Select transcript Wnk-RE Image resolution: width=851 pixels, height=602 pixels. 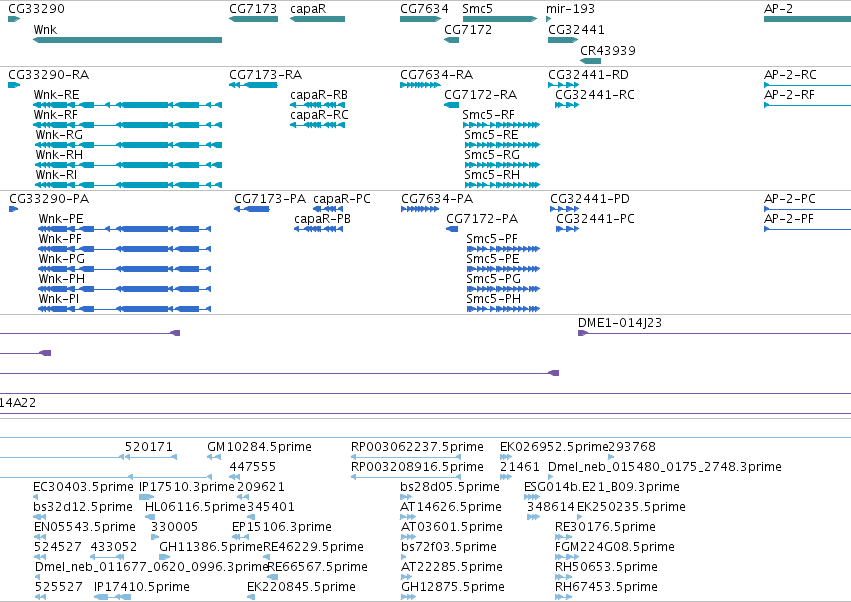click(x=128, y=105)
